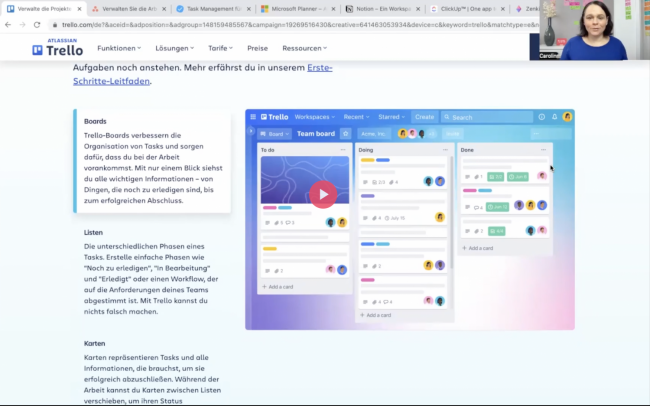Open Workspaces dropdown in demo board
Viewport: 650px width, 406px height.
(315, 117)
